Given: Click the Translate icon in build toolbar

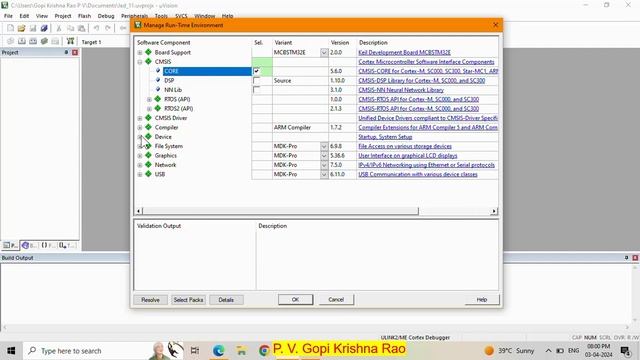Looking at the screenshot, I should 10,41.
